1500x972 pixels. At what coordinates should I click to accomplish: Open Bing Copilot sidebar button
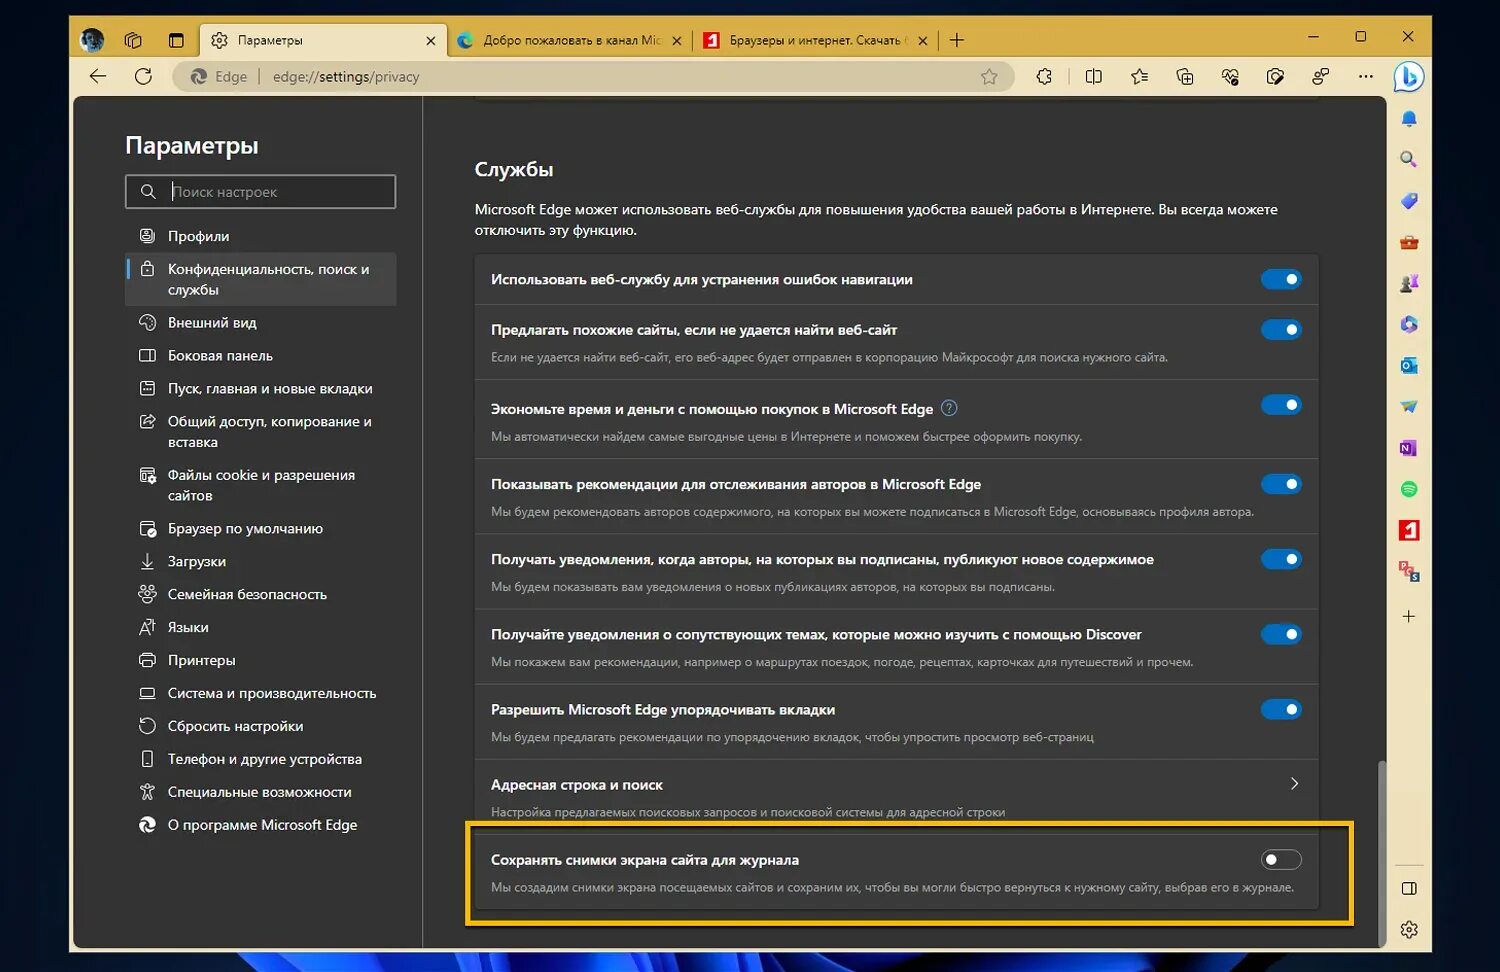pos(1409,76)
